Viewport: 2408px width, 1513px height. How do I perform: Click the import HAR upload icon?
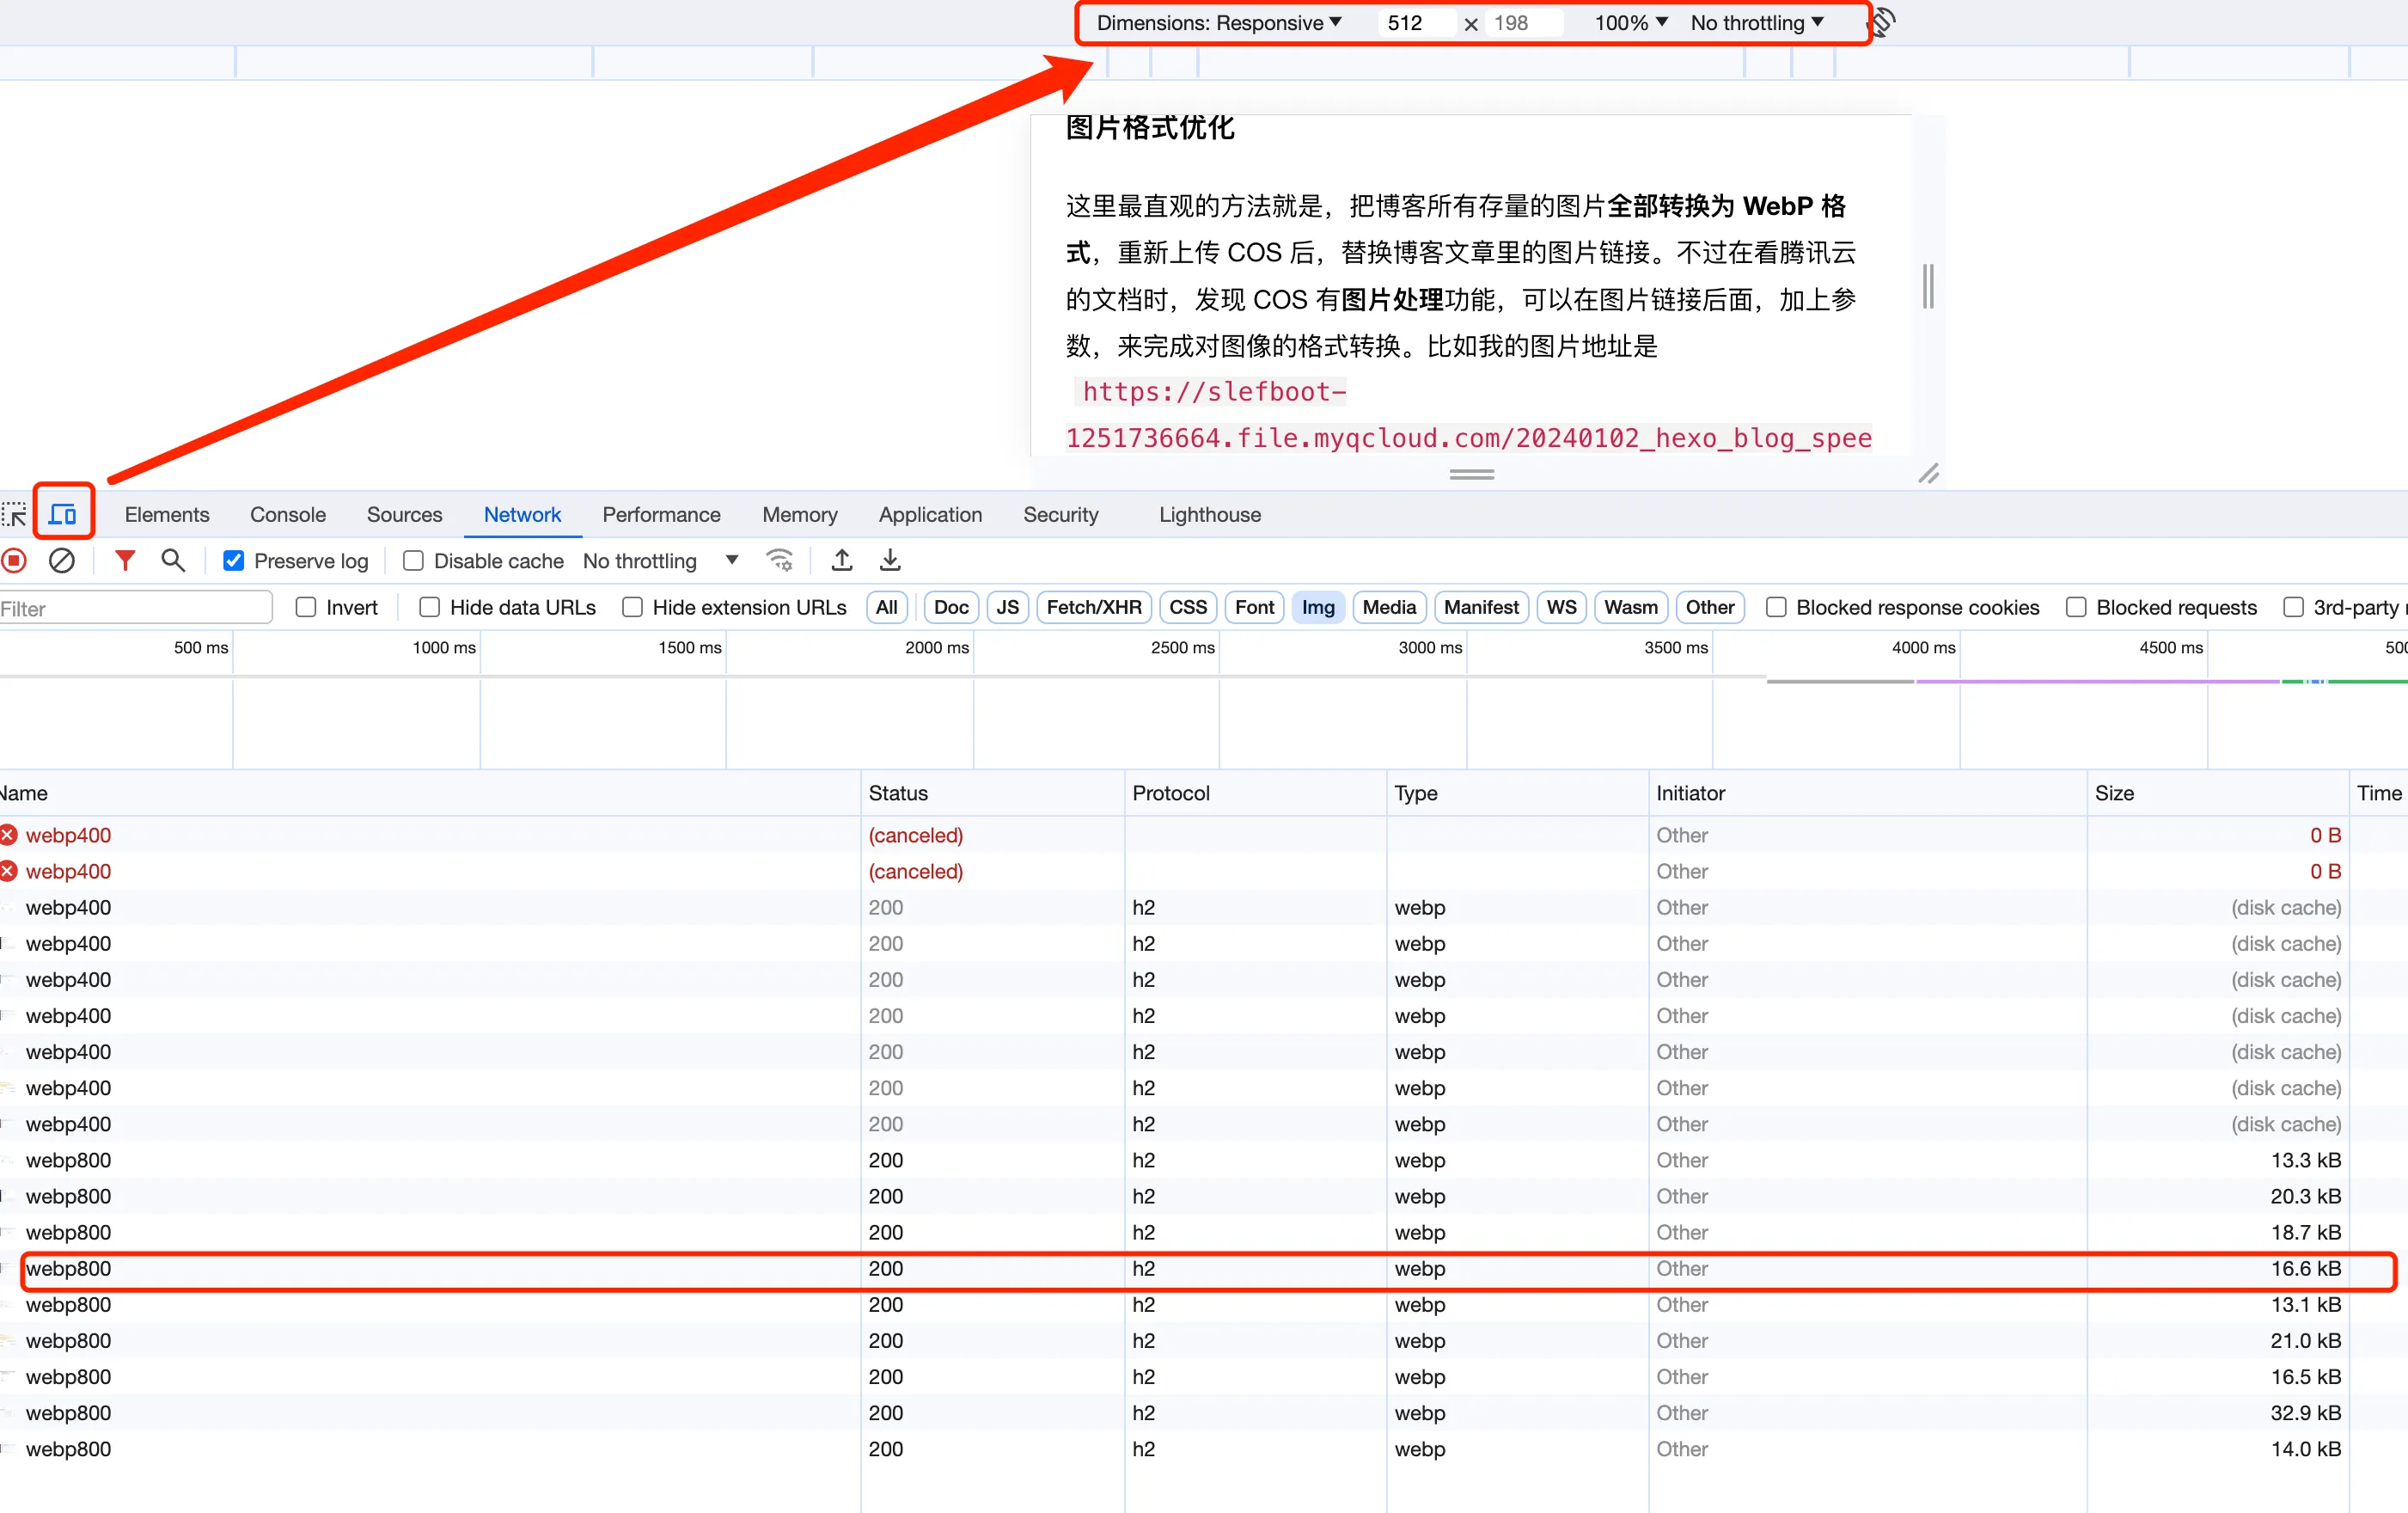[x=842, y=561]
